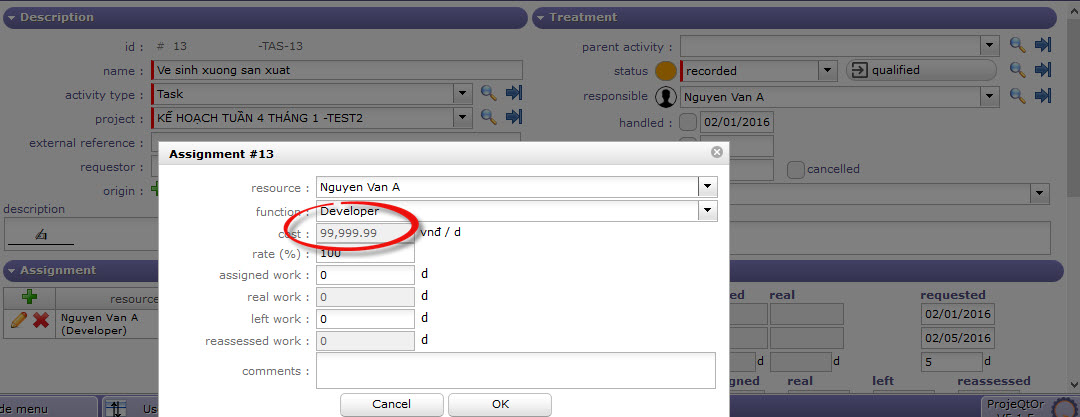Click the name field Ve sinh xuong san xuat

(x=337, y=70)
